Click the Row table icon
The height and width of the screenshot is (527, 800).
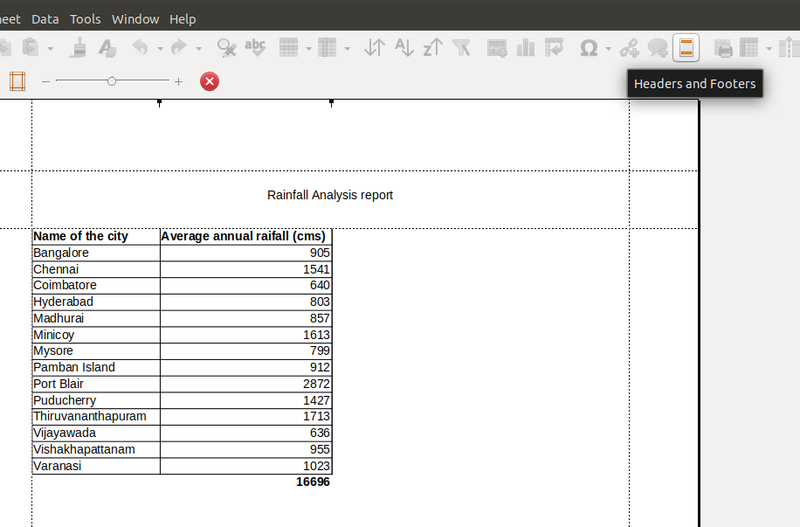(x=288, y=48)
